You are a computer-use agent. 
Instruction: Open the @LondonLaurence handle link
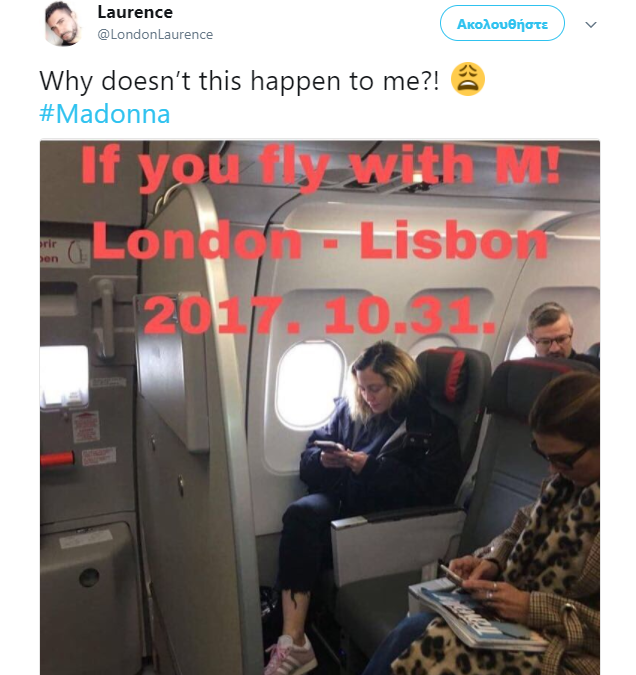click(155, 34)
